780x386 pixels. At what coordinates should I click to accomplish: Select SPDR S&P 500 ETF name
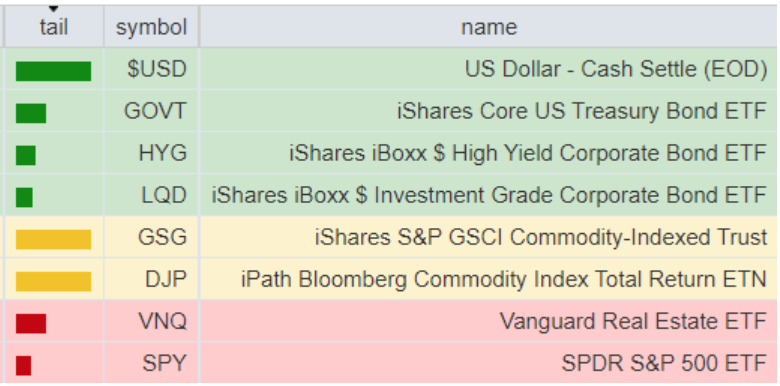[x=664, y=363]
